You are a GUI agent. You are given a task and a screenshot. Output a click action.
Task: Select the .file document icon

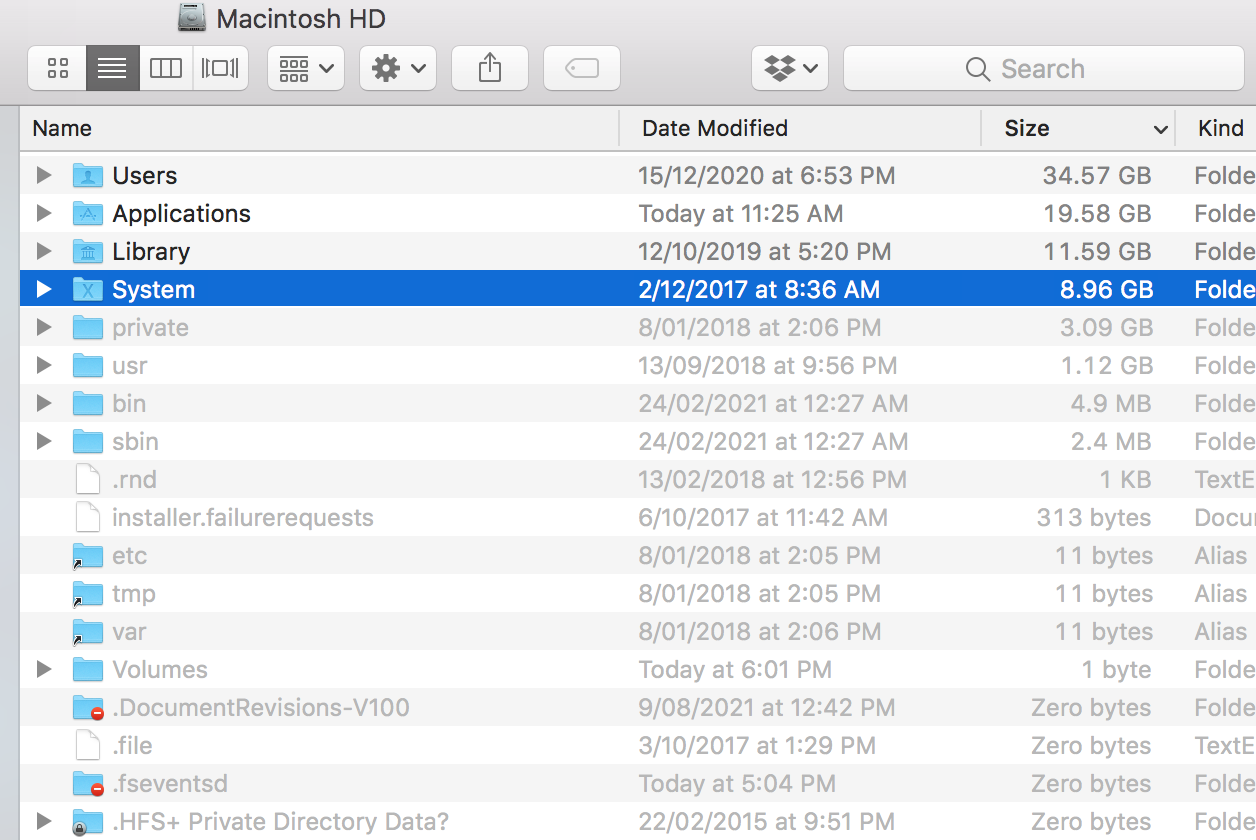(88, 746)
